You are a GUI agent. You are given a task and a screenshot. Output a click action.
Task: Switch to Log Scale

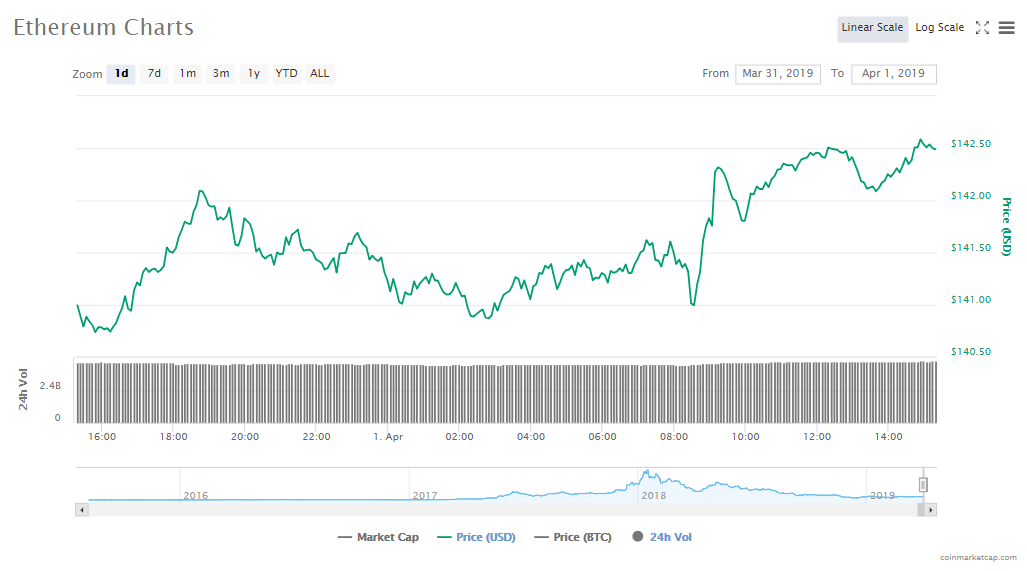pyautogui.click(x=939, y=28)
